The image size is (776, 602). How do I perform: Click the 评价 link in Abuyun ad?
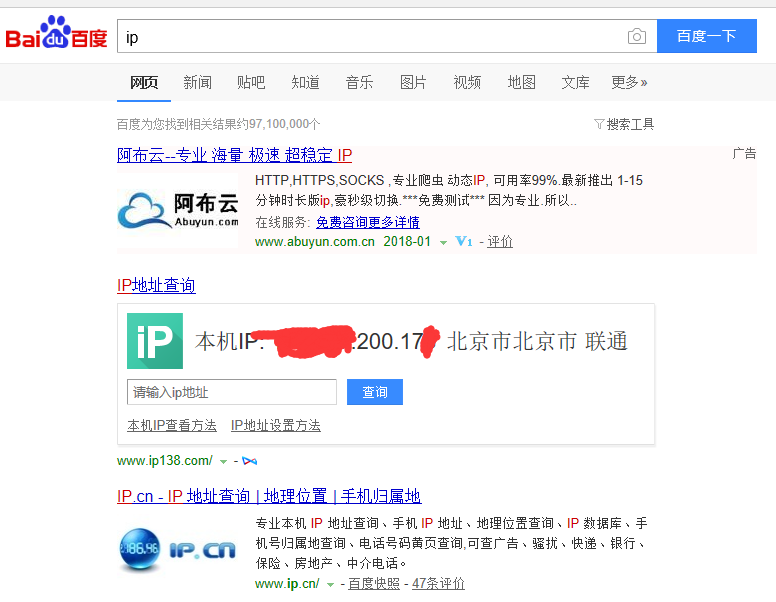click(x=500, y=242)
